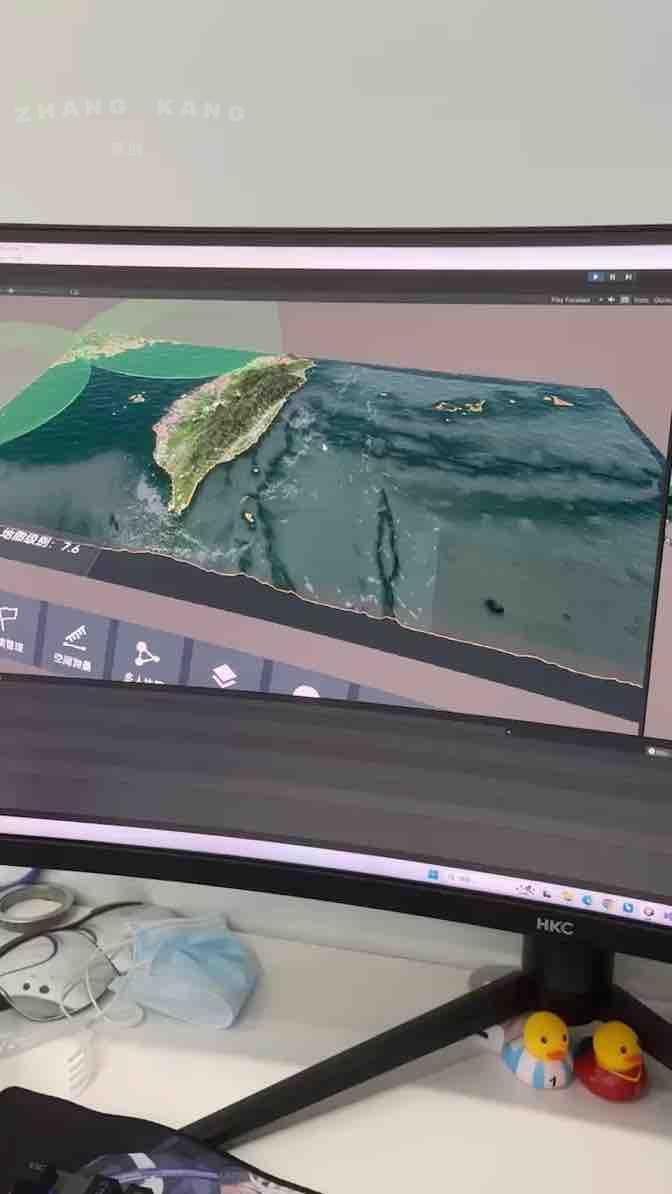Open the File Explorer taskbar icon
672x1194 pixels.
[x=567, y=896]
